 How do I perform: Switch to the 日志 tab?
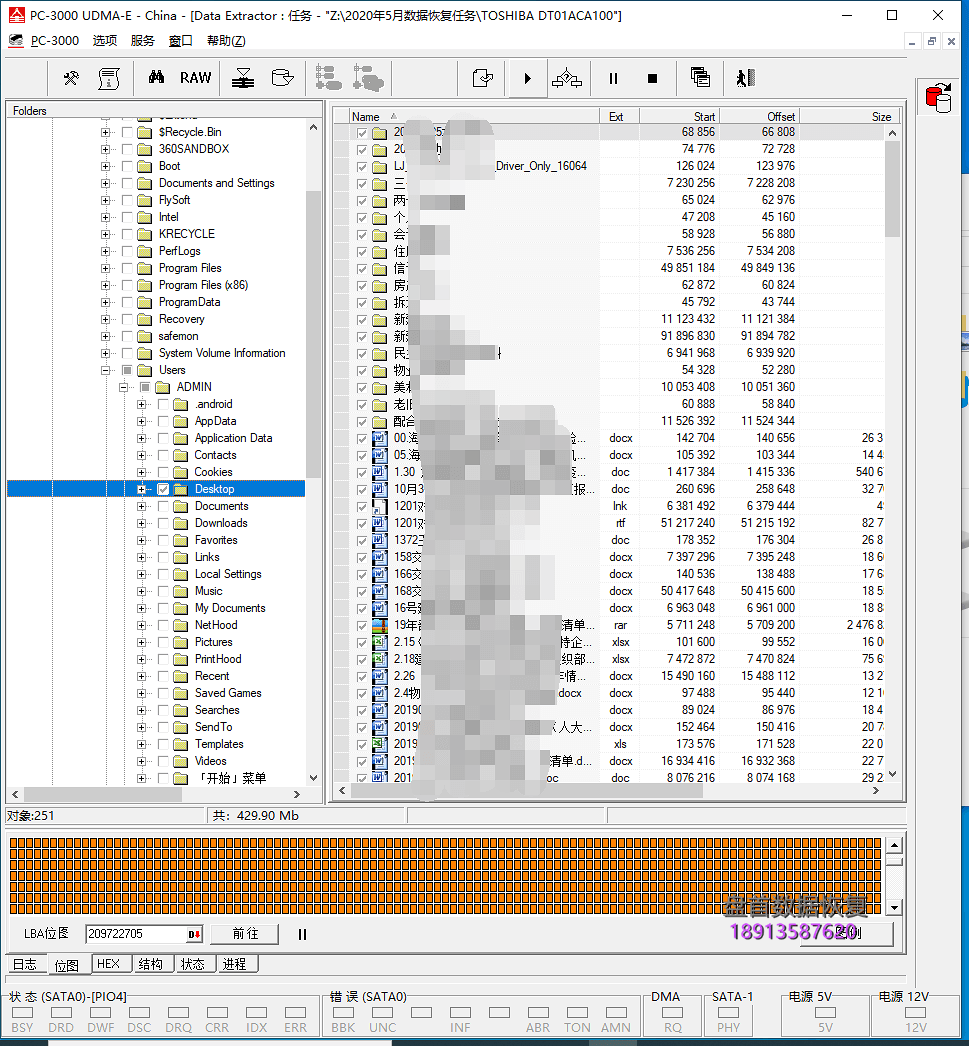point(25,964)
